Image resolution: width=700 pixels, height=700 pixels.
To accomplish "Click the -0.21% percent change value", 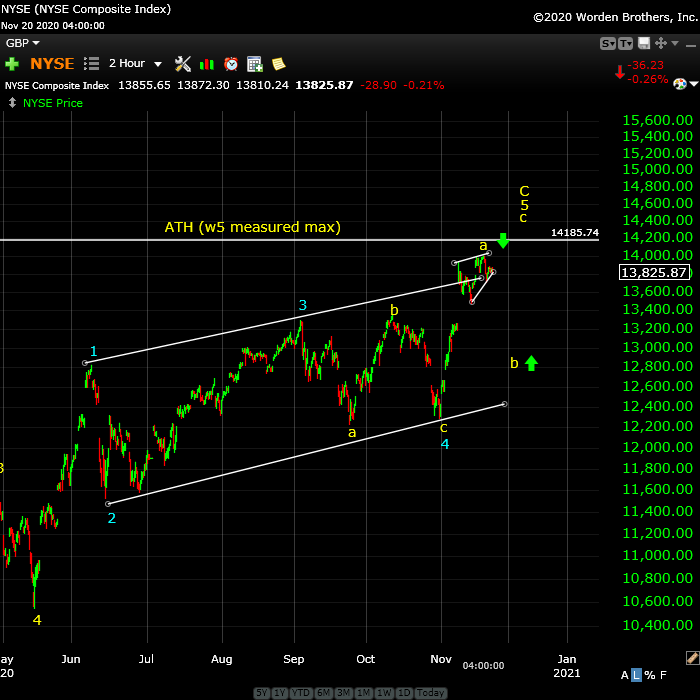I will 424,85.
